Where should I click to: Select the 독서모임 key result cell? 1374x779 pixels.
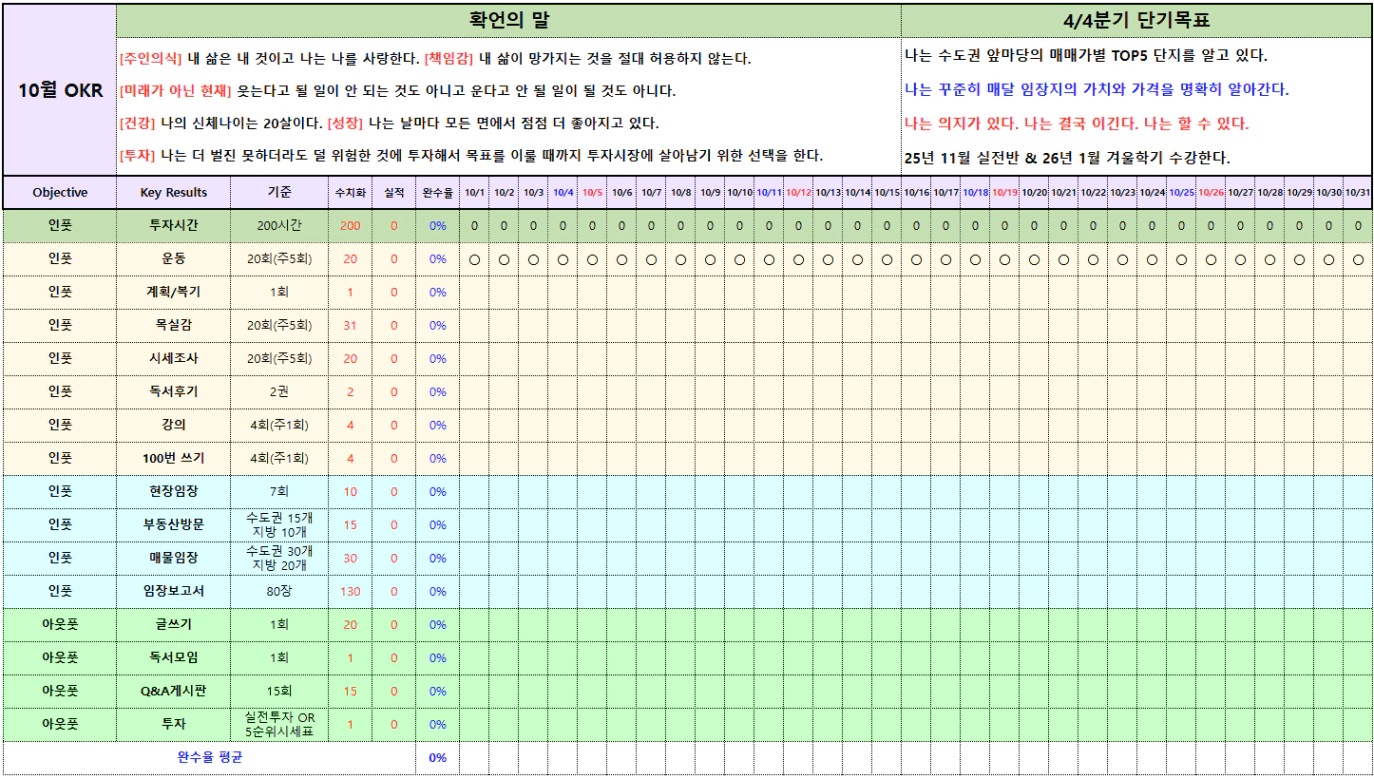point(174,657)
